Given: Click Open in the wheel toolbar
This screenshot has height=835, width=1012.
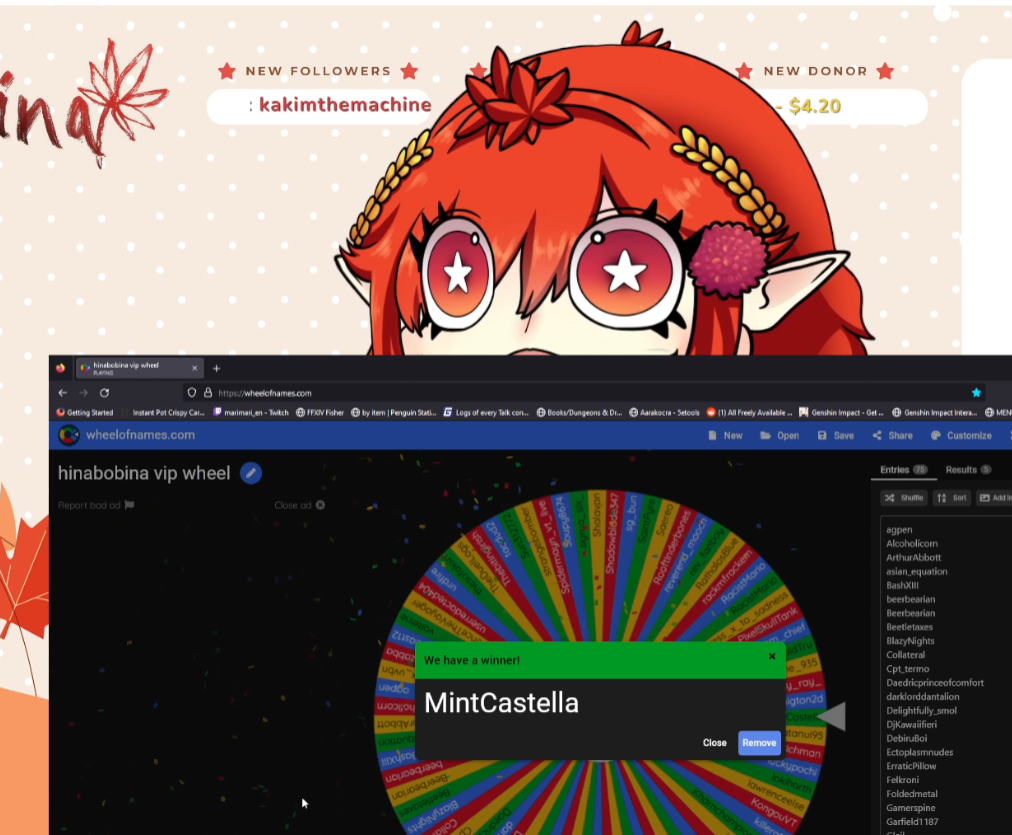Looking at the screenshot, I should point(780,436).
